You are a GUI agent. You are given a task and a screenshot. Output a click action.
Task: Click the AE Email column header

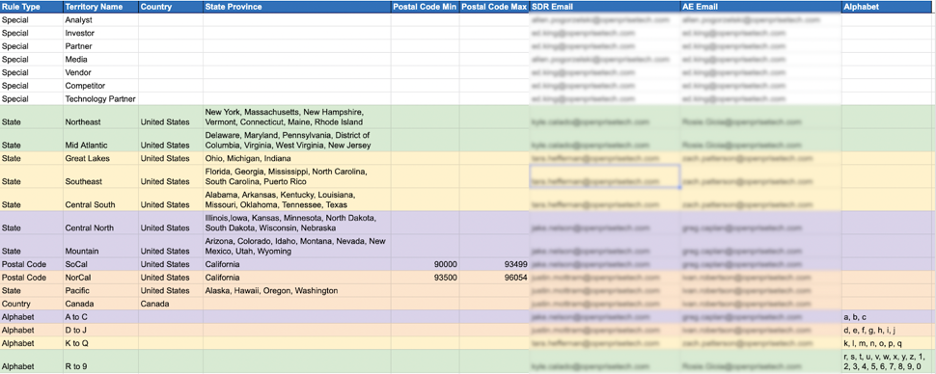(761, 7)
